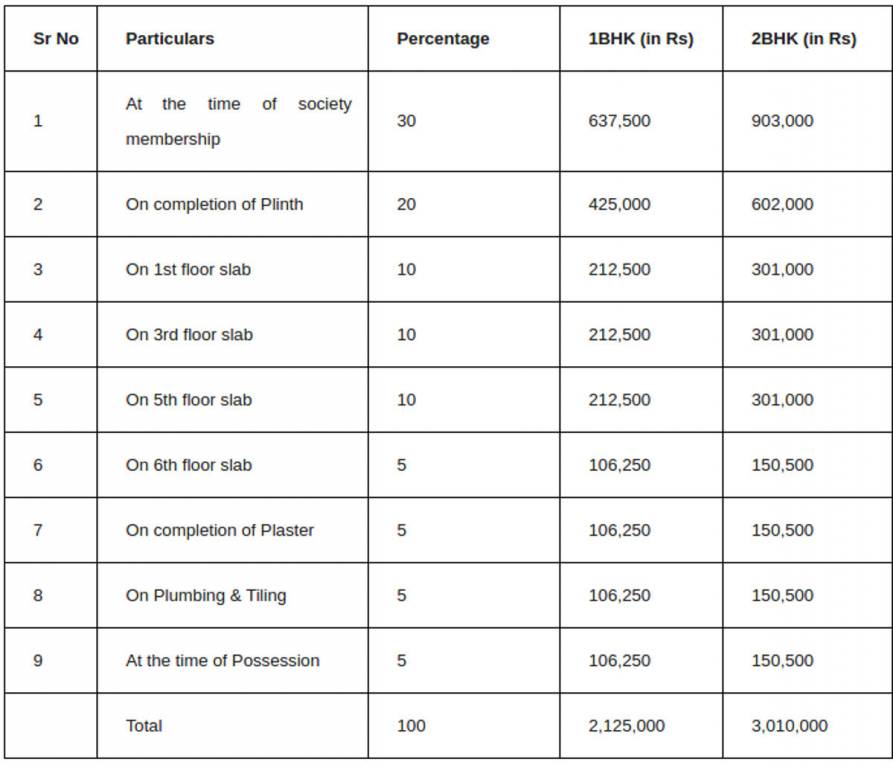
Task: Click the 'On 3rd floor slab' cell
Action: click(x=232, y=334)
